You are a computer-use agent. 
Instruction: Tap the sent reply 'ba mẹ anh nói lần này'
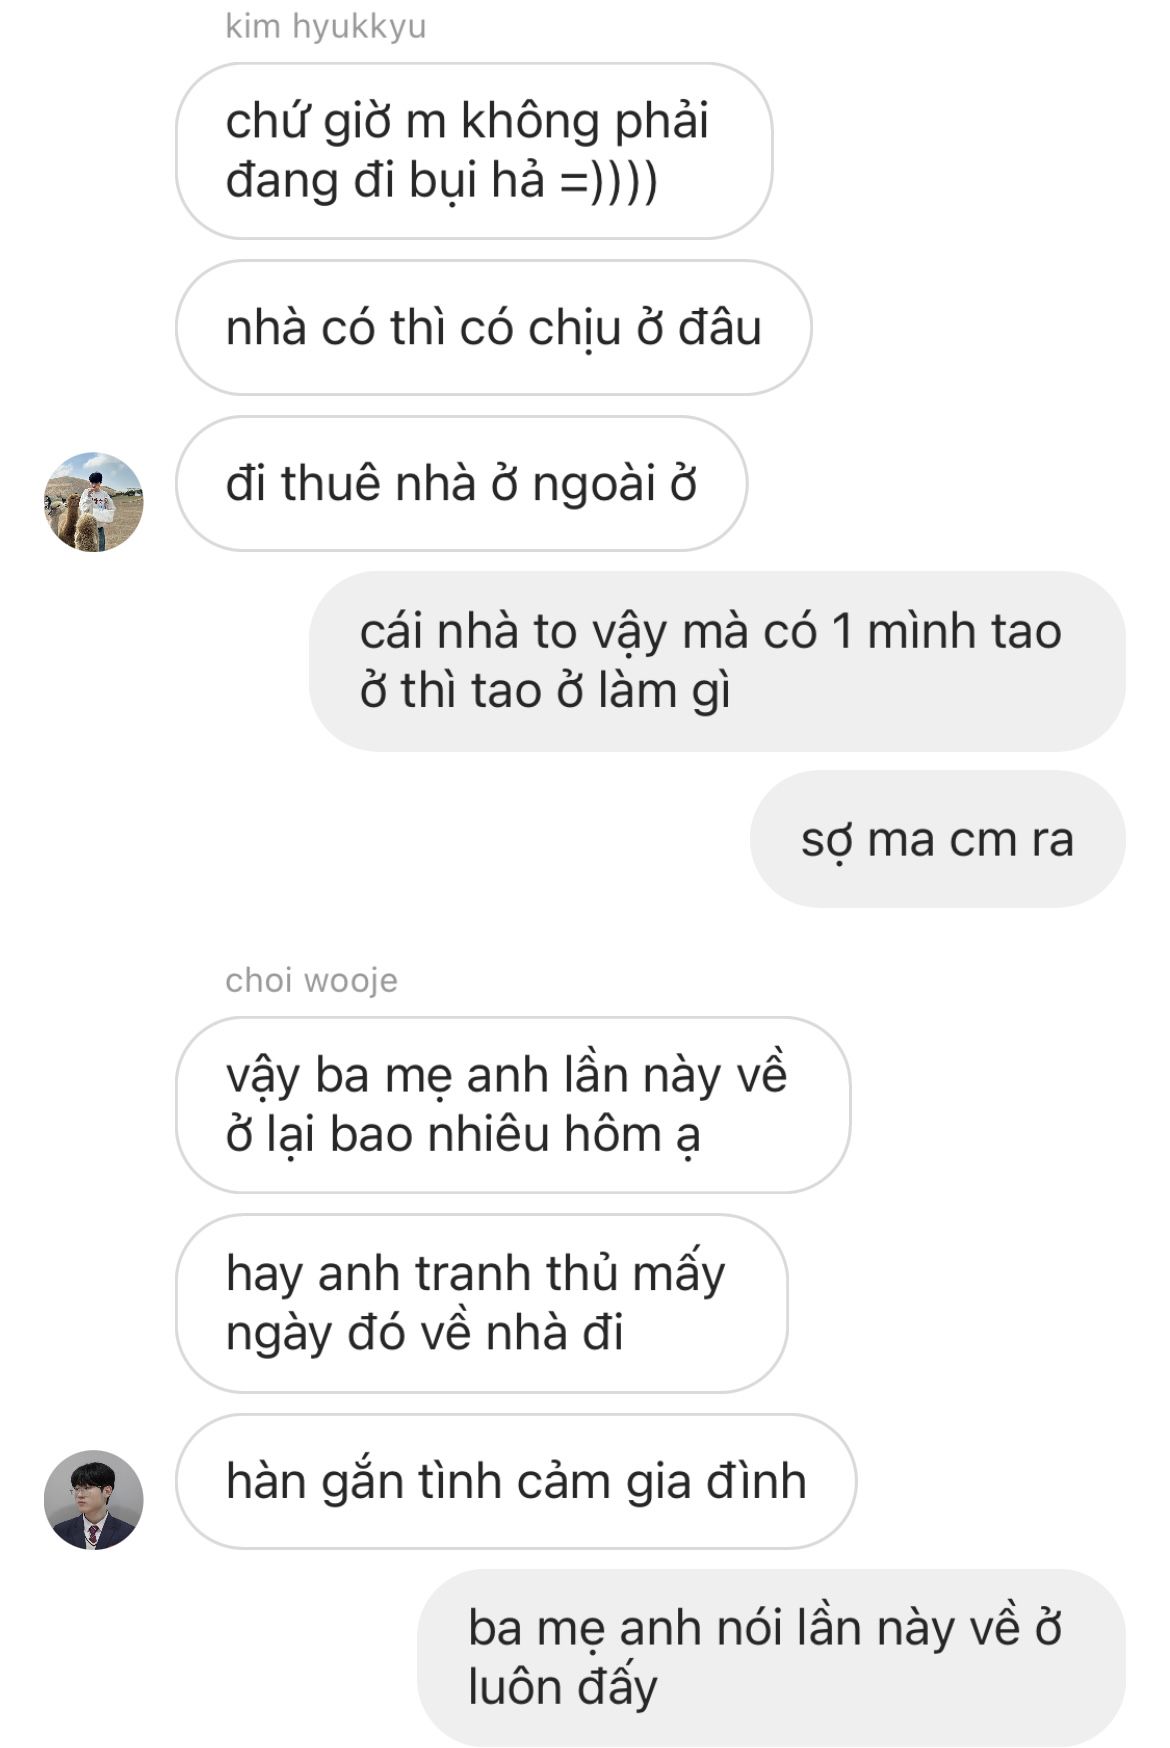[771, 1658]
